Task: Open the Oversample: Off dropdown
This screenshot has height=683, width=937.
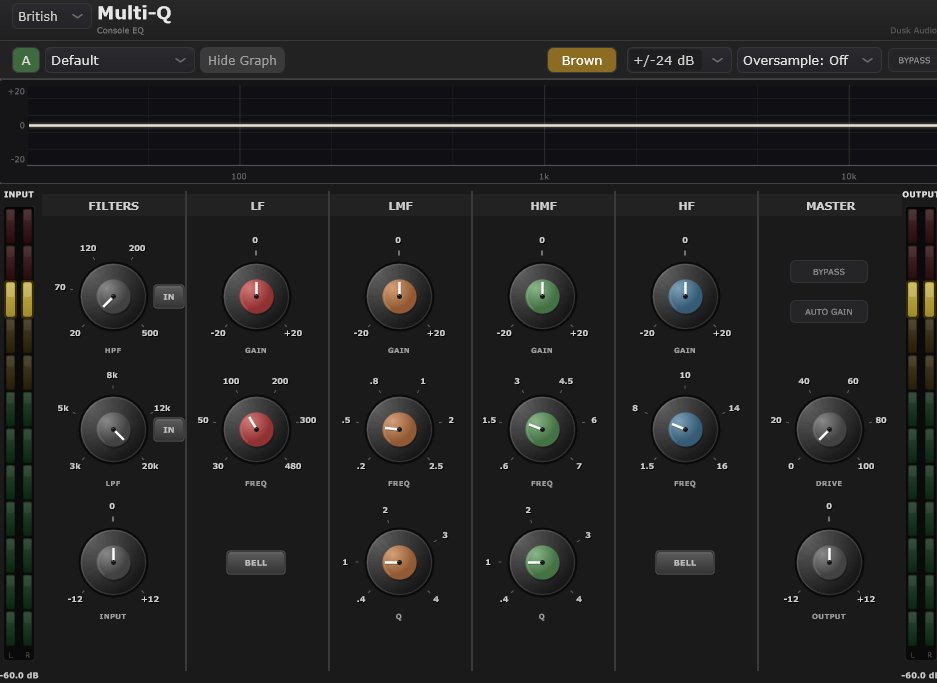Action: coord(809,60)
